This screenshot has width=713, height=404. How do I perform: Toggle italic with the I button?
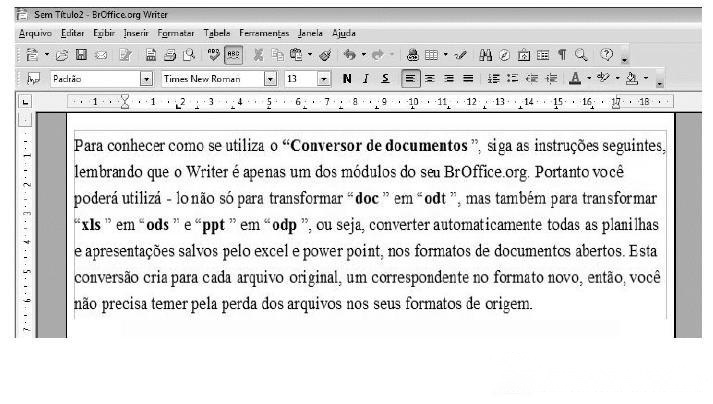[366, 79]
